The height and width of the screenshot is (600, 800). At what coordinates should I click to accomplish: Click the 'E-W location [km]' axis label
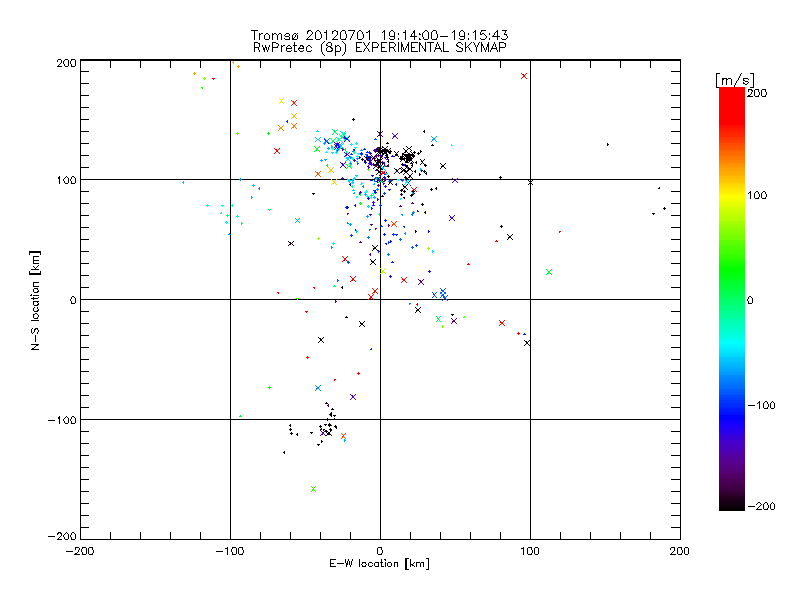pyautogui.click(x=380, y=564)
